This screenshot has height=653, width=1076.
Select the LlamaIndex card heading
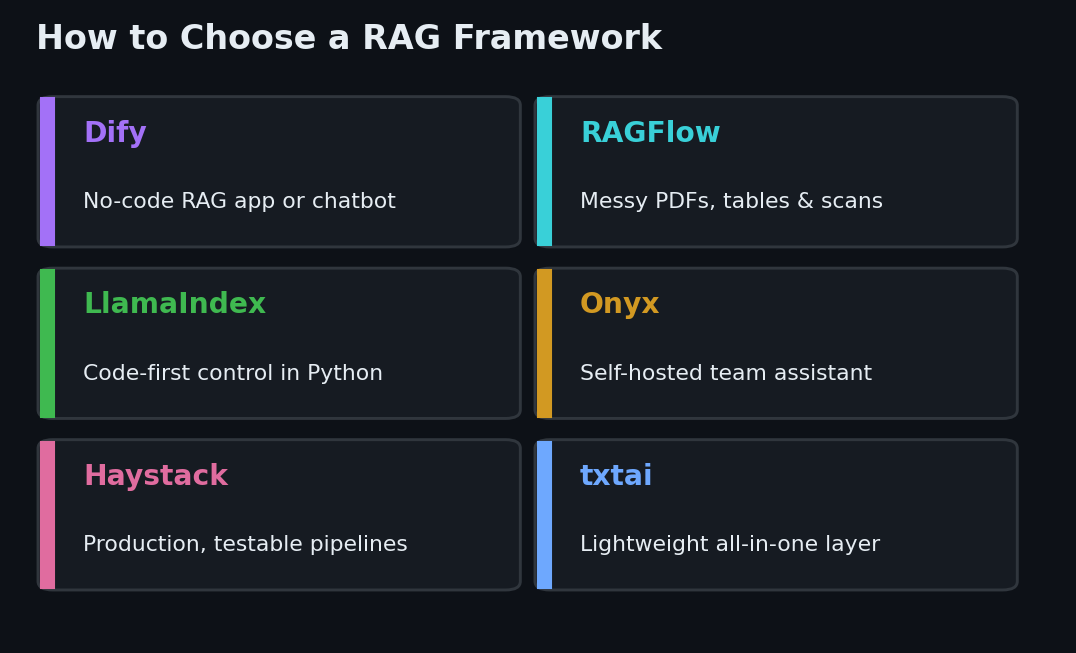[174, 304]
